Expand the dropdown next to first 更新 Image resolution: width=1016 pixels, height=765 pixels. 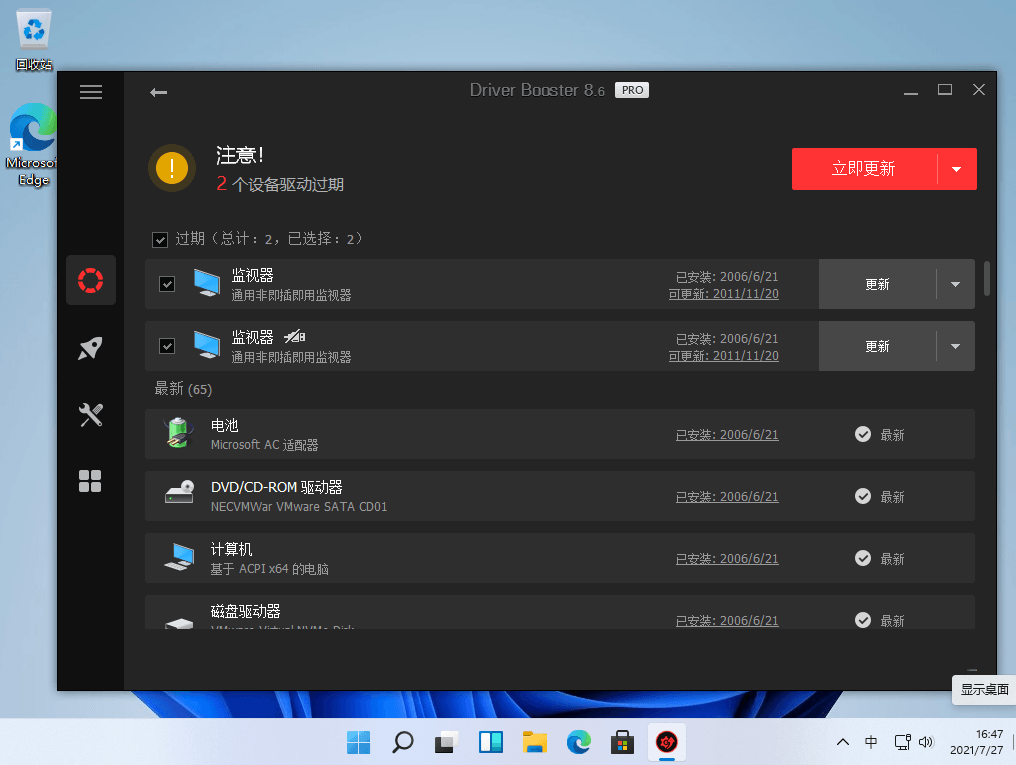point(956,284)
